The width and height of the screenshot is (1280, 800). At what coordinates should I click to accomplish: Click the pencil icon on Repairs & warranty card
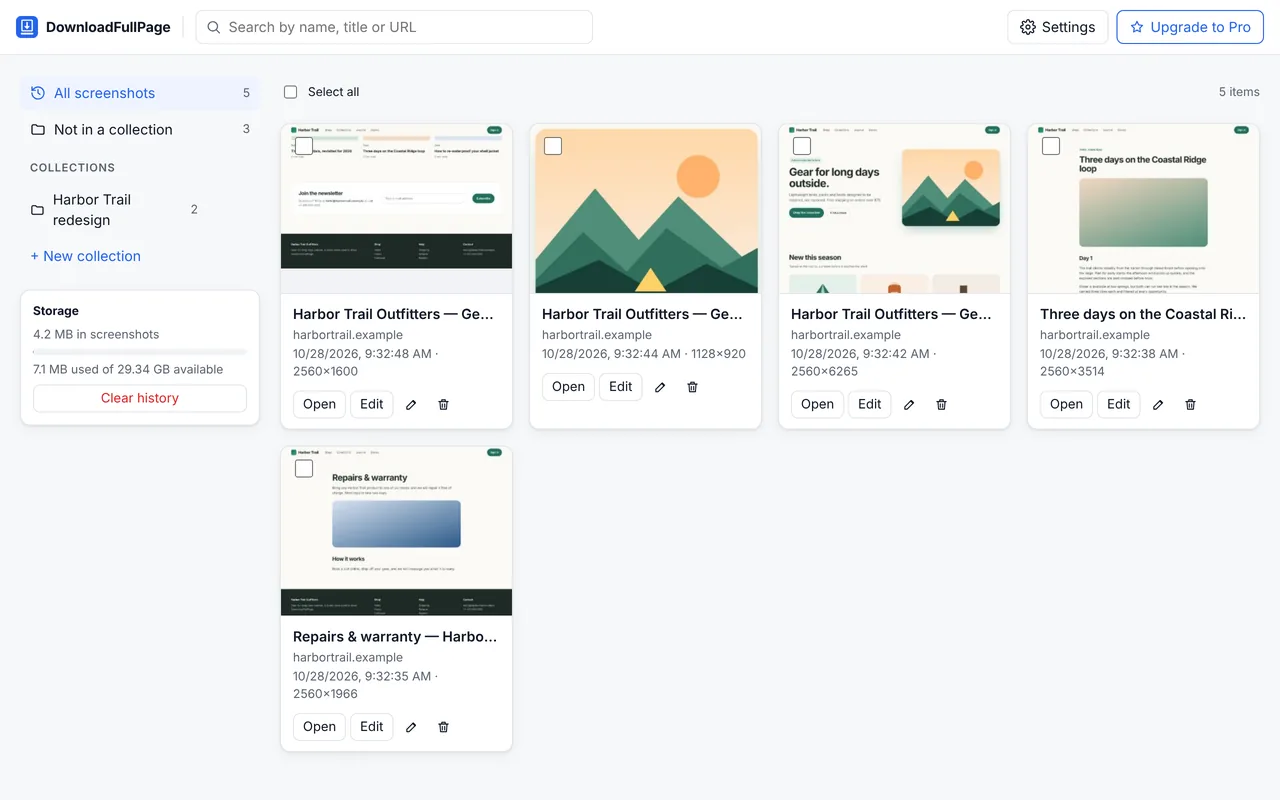(411, 727)
